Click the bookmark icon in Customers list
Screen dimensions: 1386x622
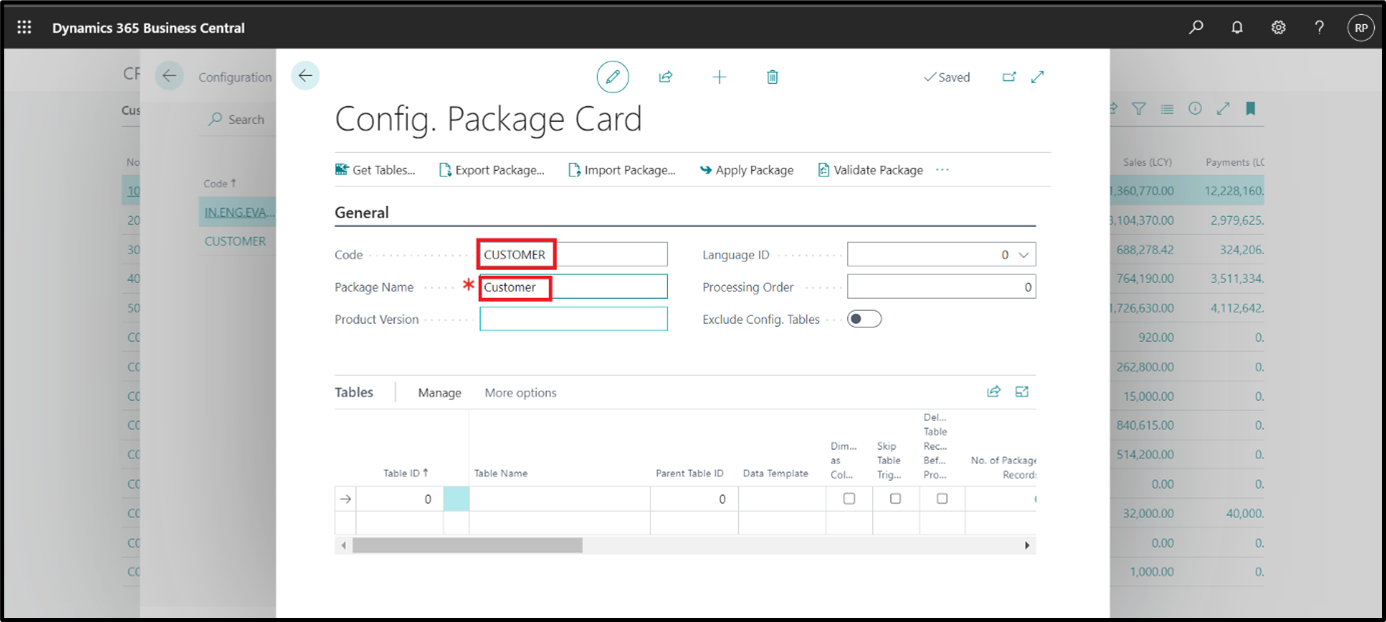pos(1250,109)
